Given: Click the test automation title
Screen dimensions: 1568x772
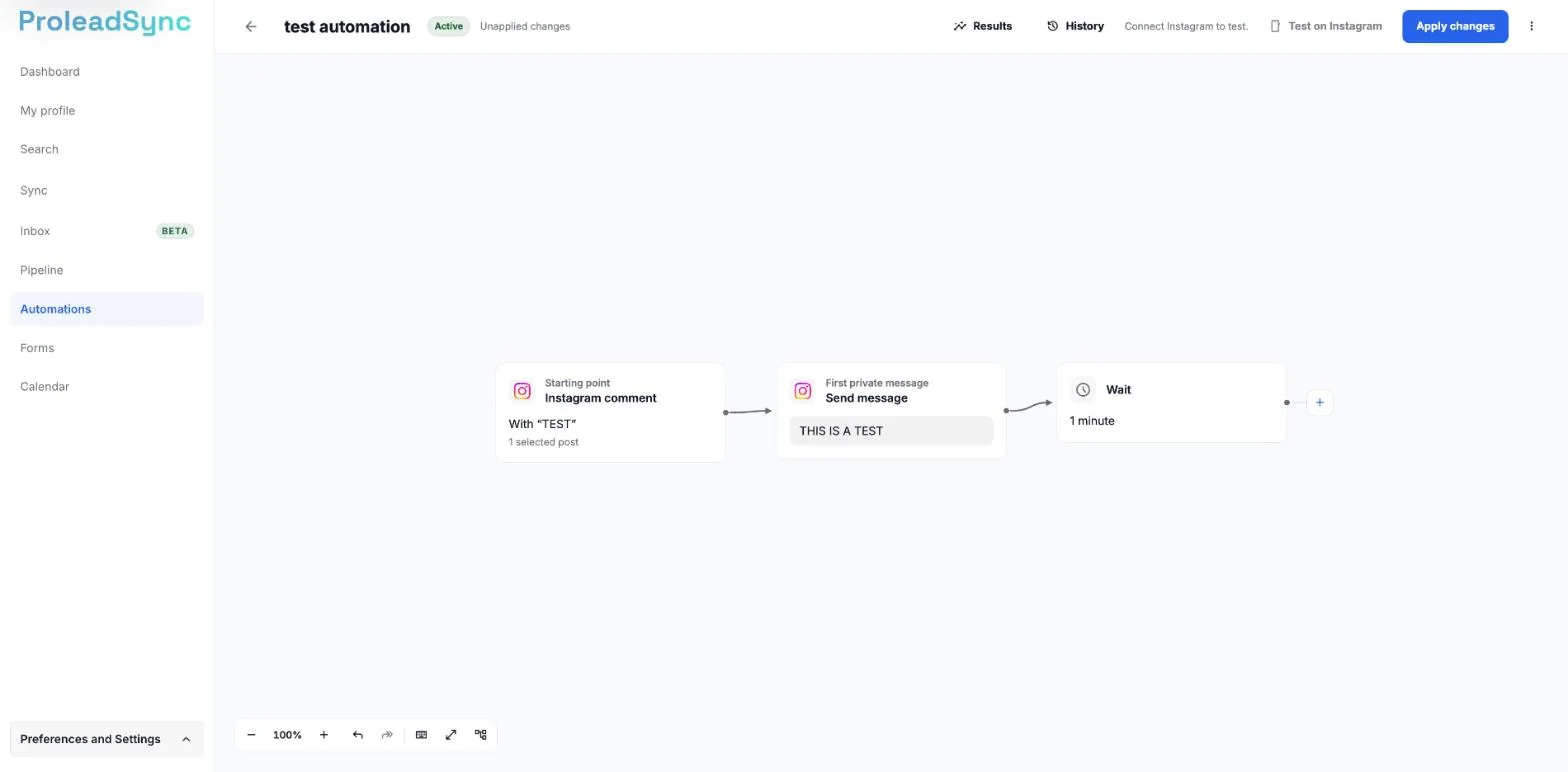Looking at the screenshot, I should [347, 27].
